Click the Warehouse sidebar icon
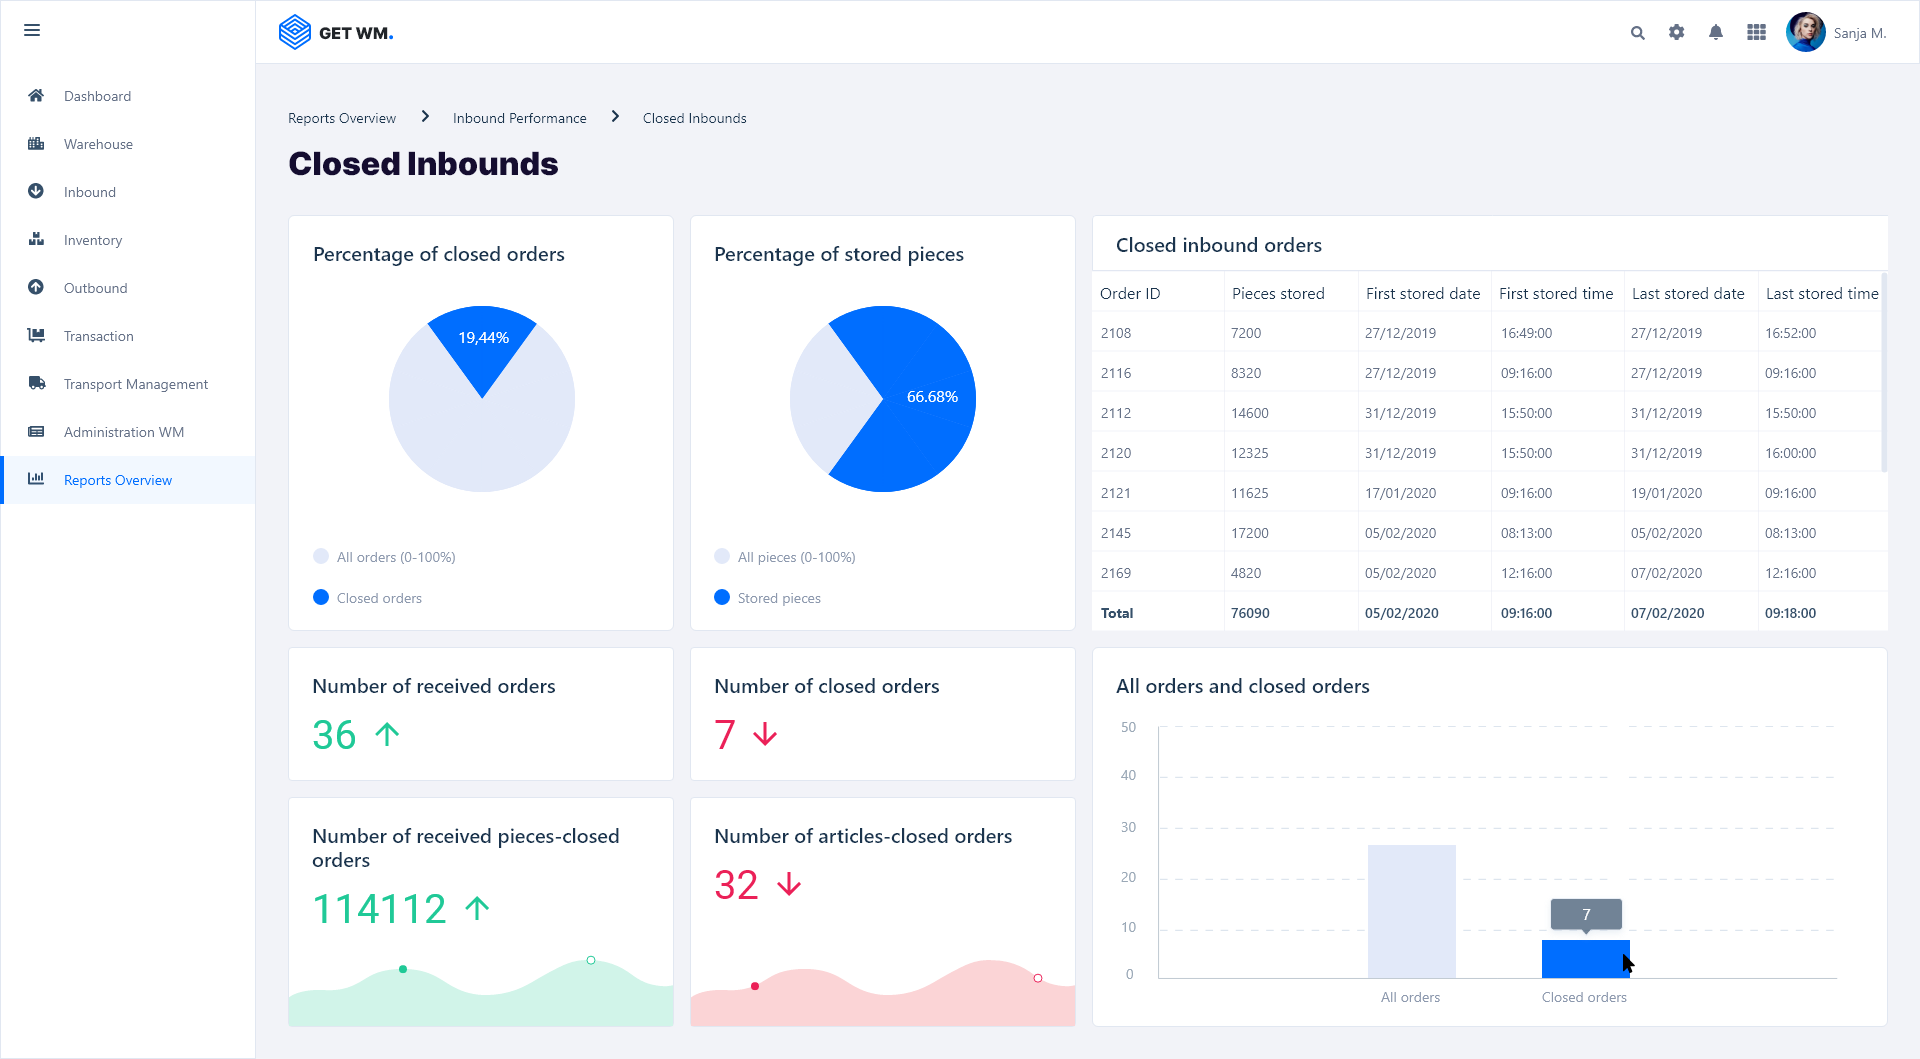1920x1059 pixels. click(x=36, y=144)
